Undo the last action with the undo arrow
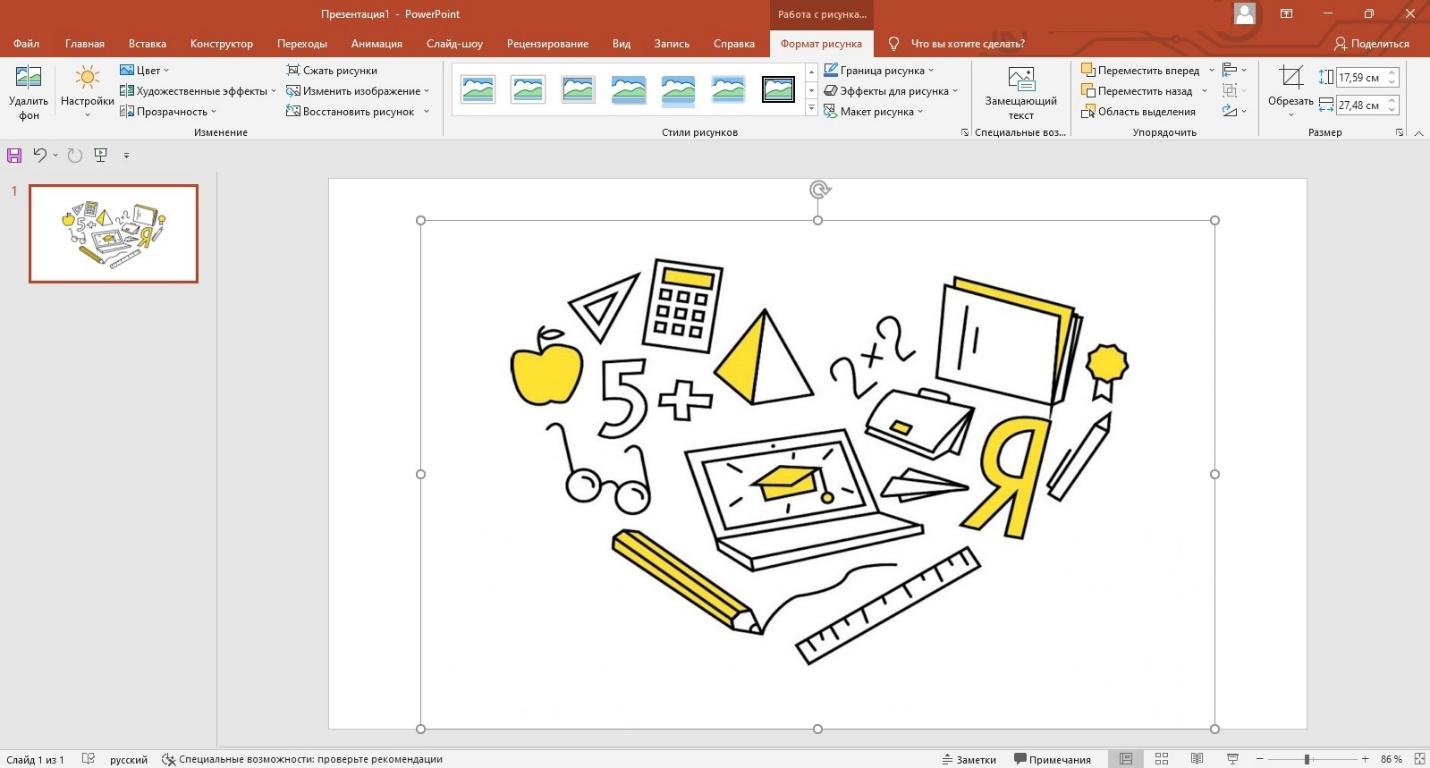The height and width of the screenshot is (768, 1430). click(40, 155)
